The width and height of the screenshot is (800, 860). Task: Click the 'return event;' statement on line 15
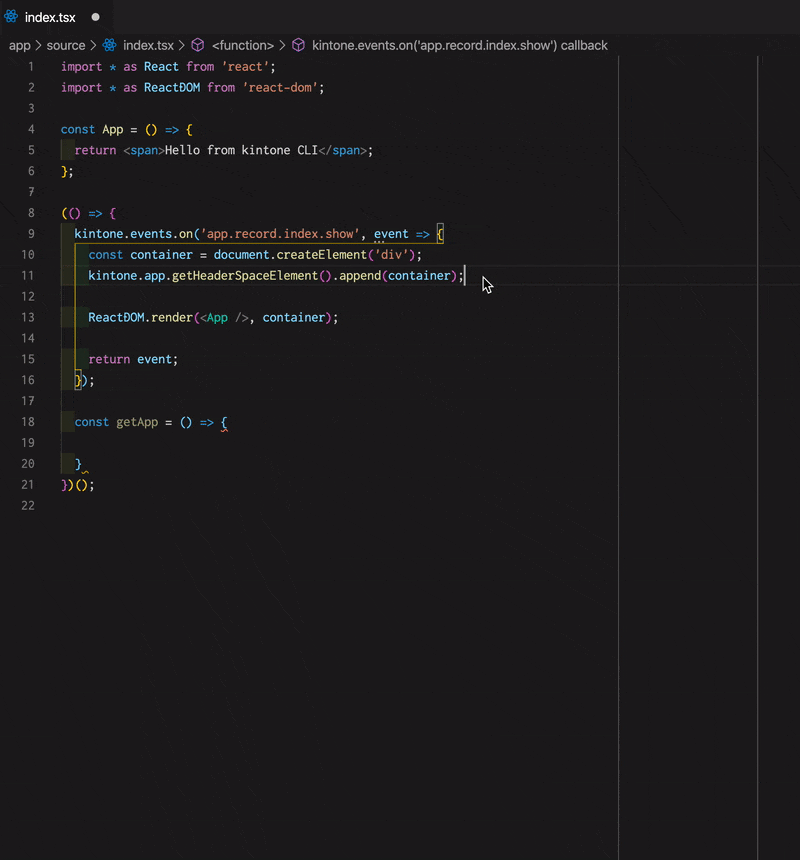click(x=133, y=359)
